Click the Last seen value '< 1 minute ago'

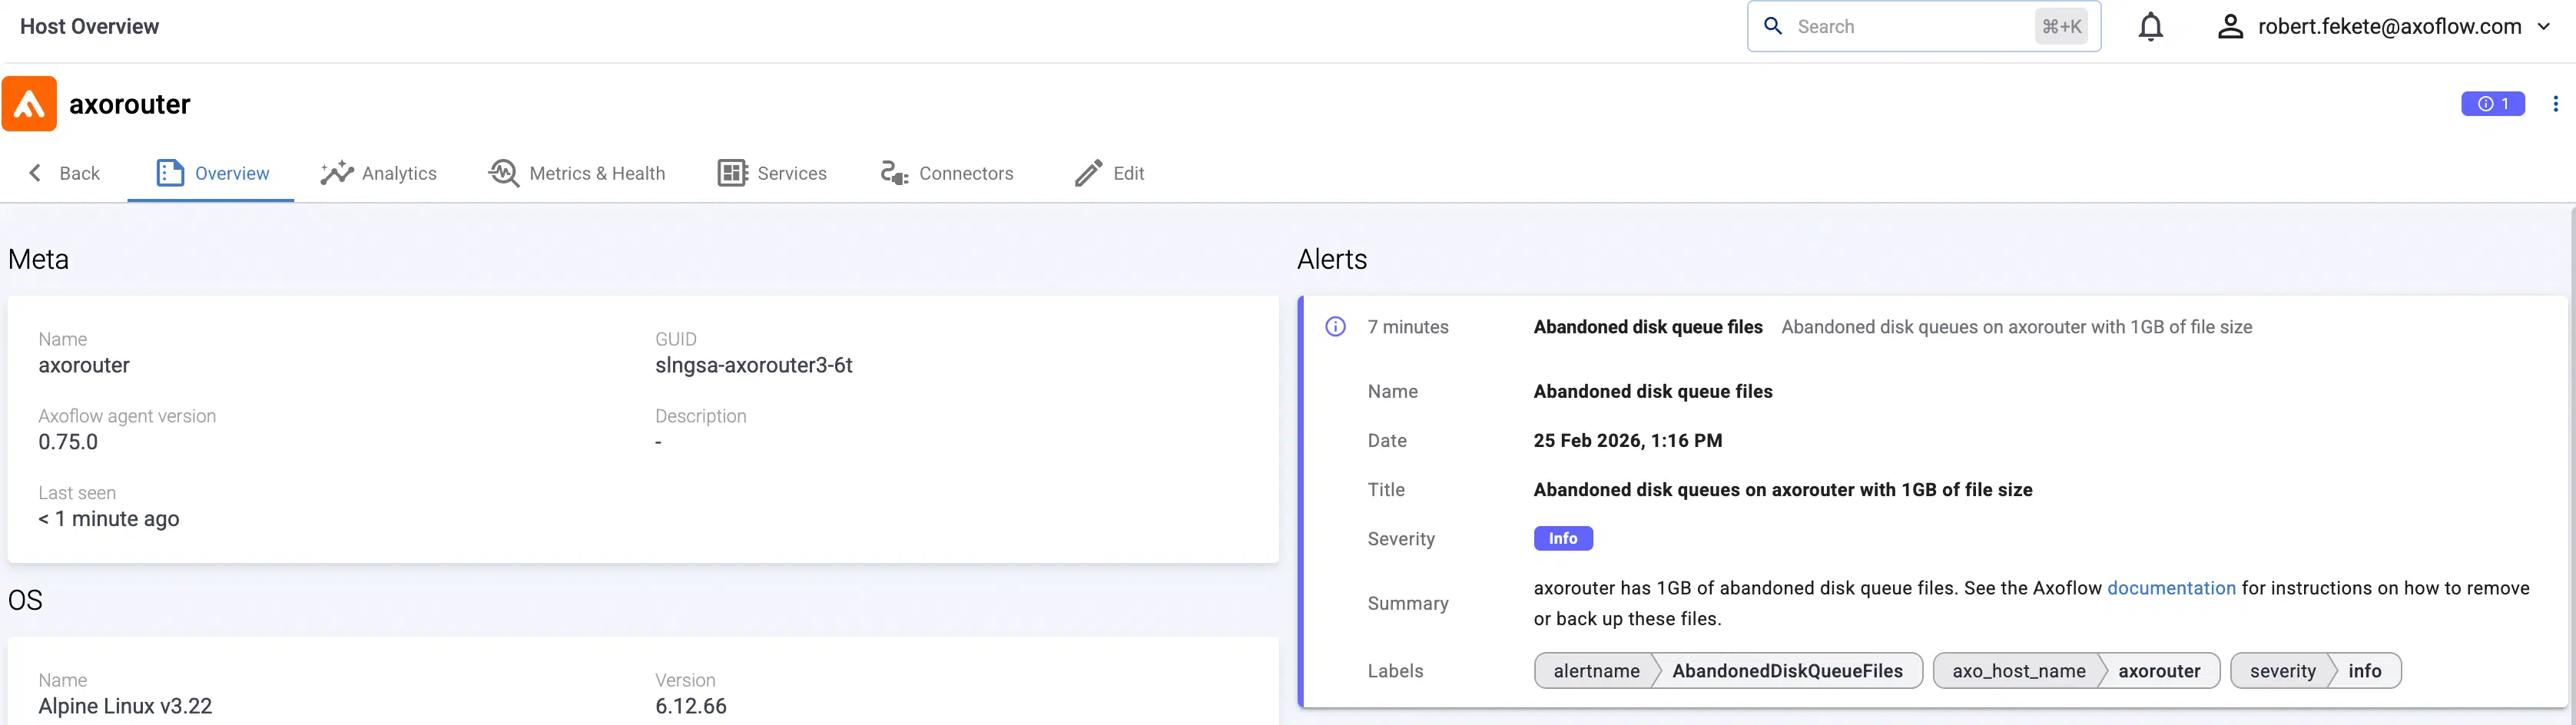[x=108, y=519]
